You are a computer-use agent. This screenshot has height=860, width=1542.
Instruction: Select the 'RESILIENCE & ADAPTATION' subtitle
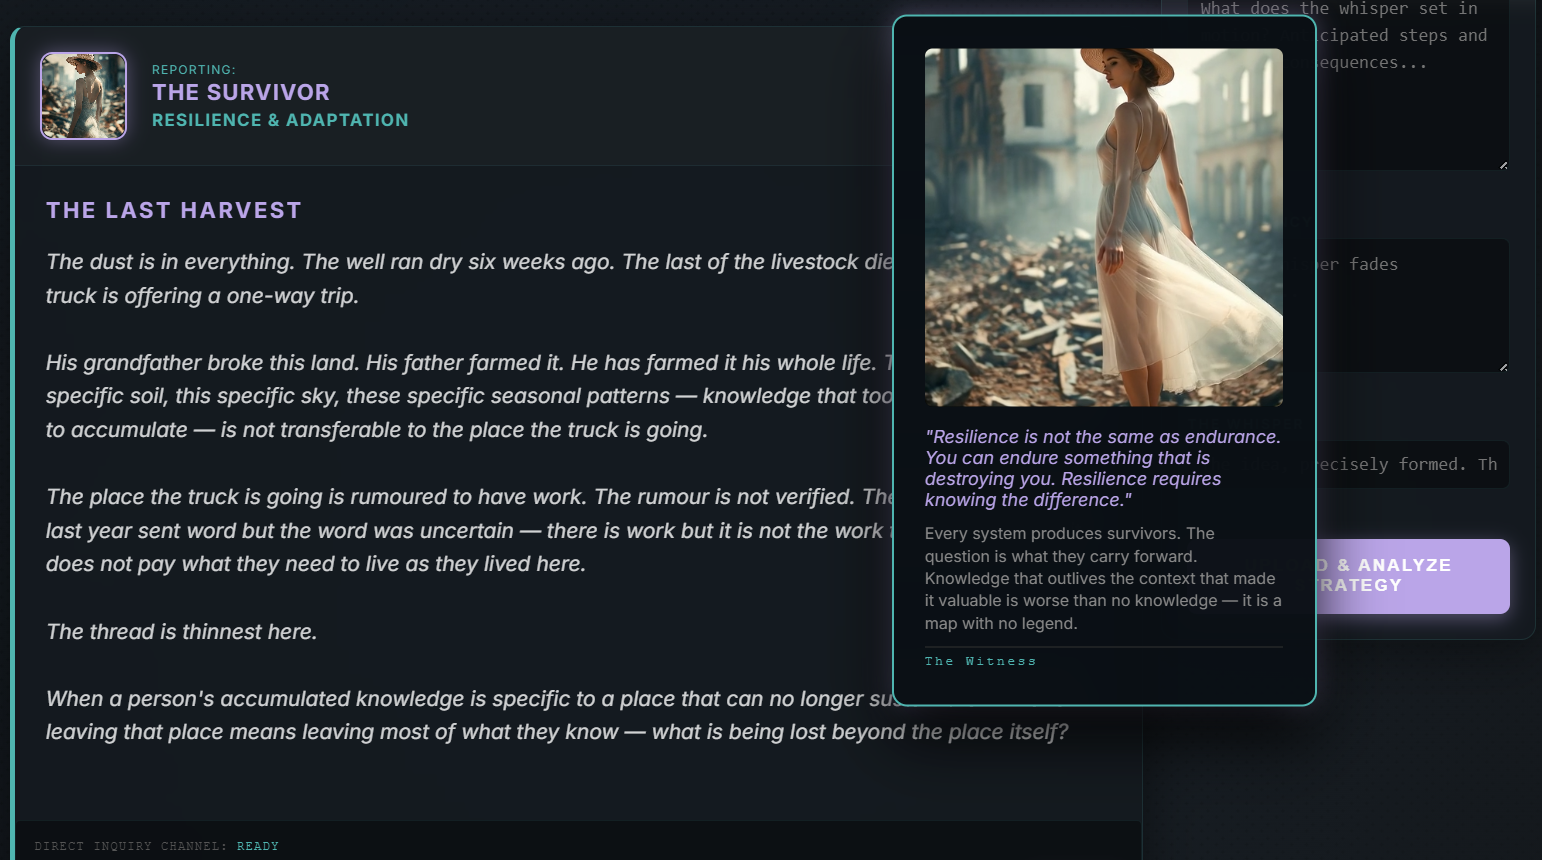coord(280,120)
